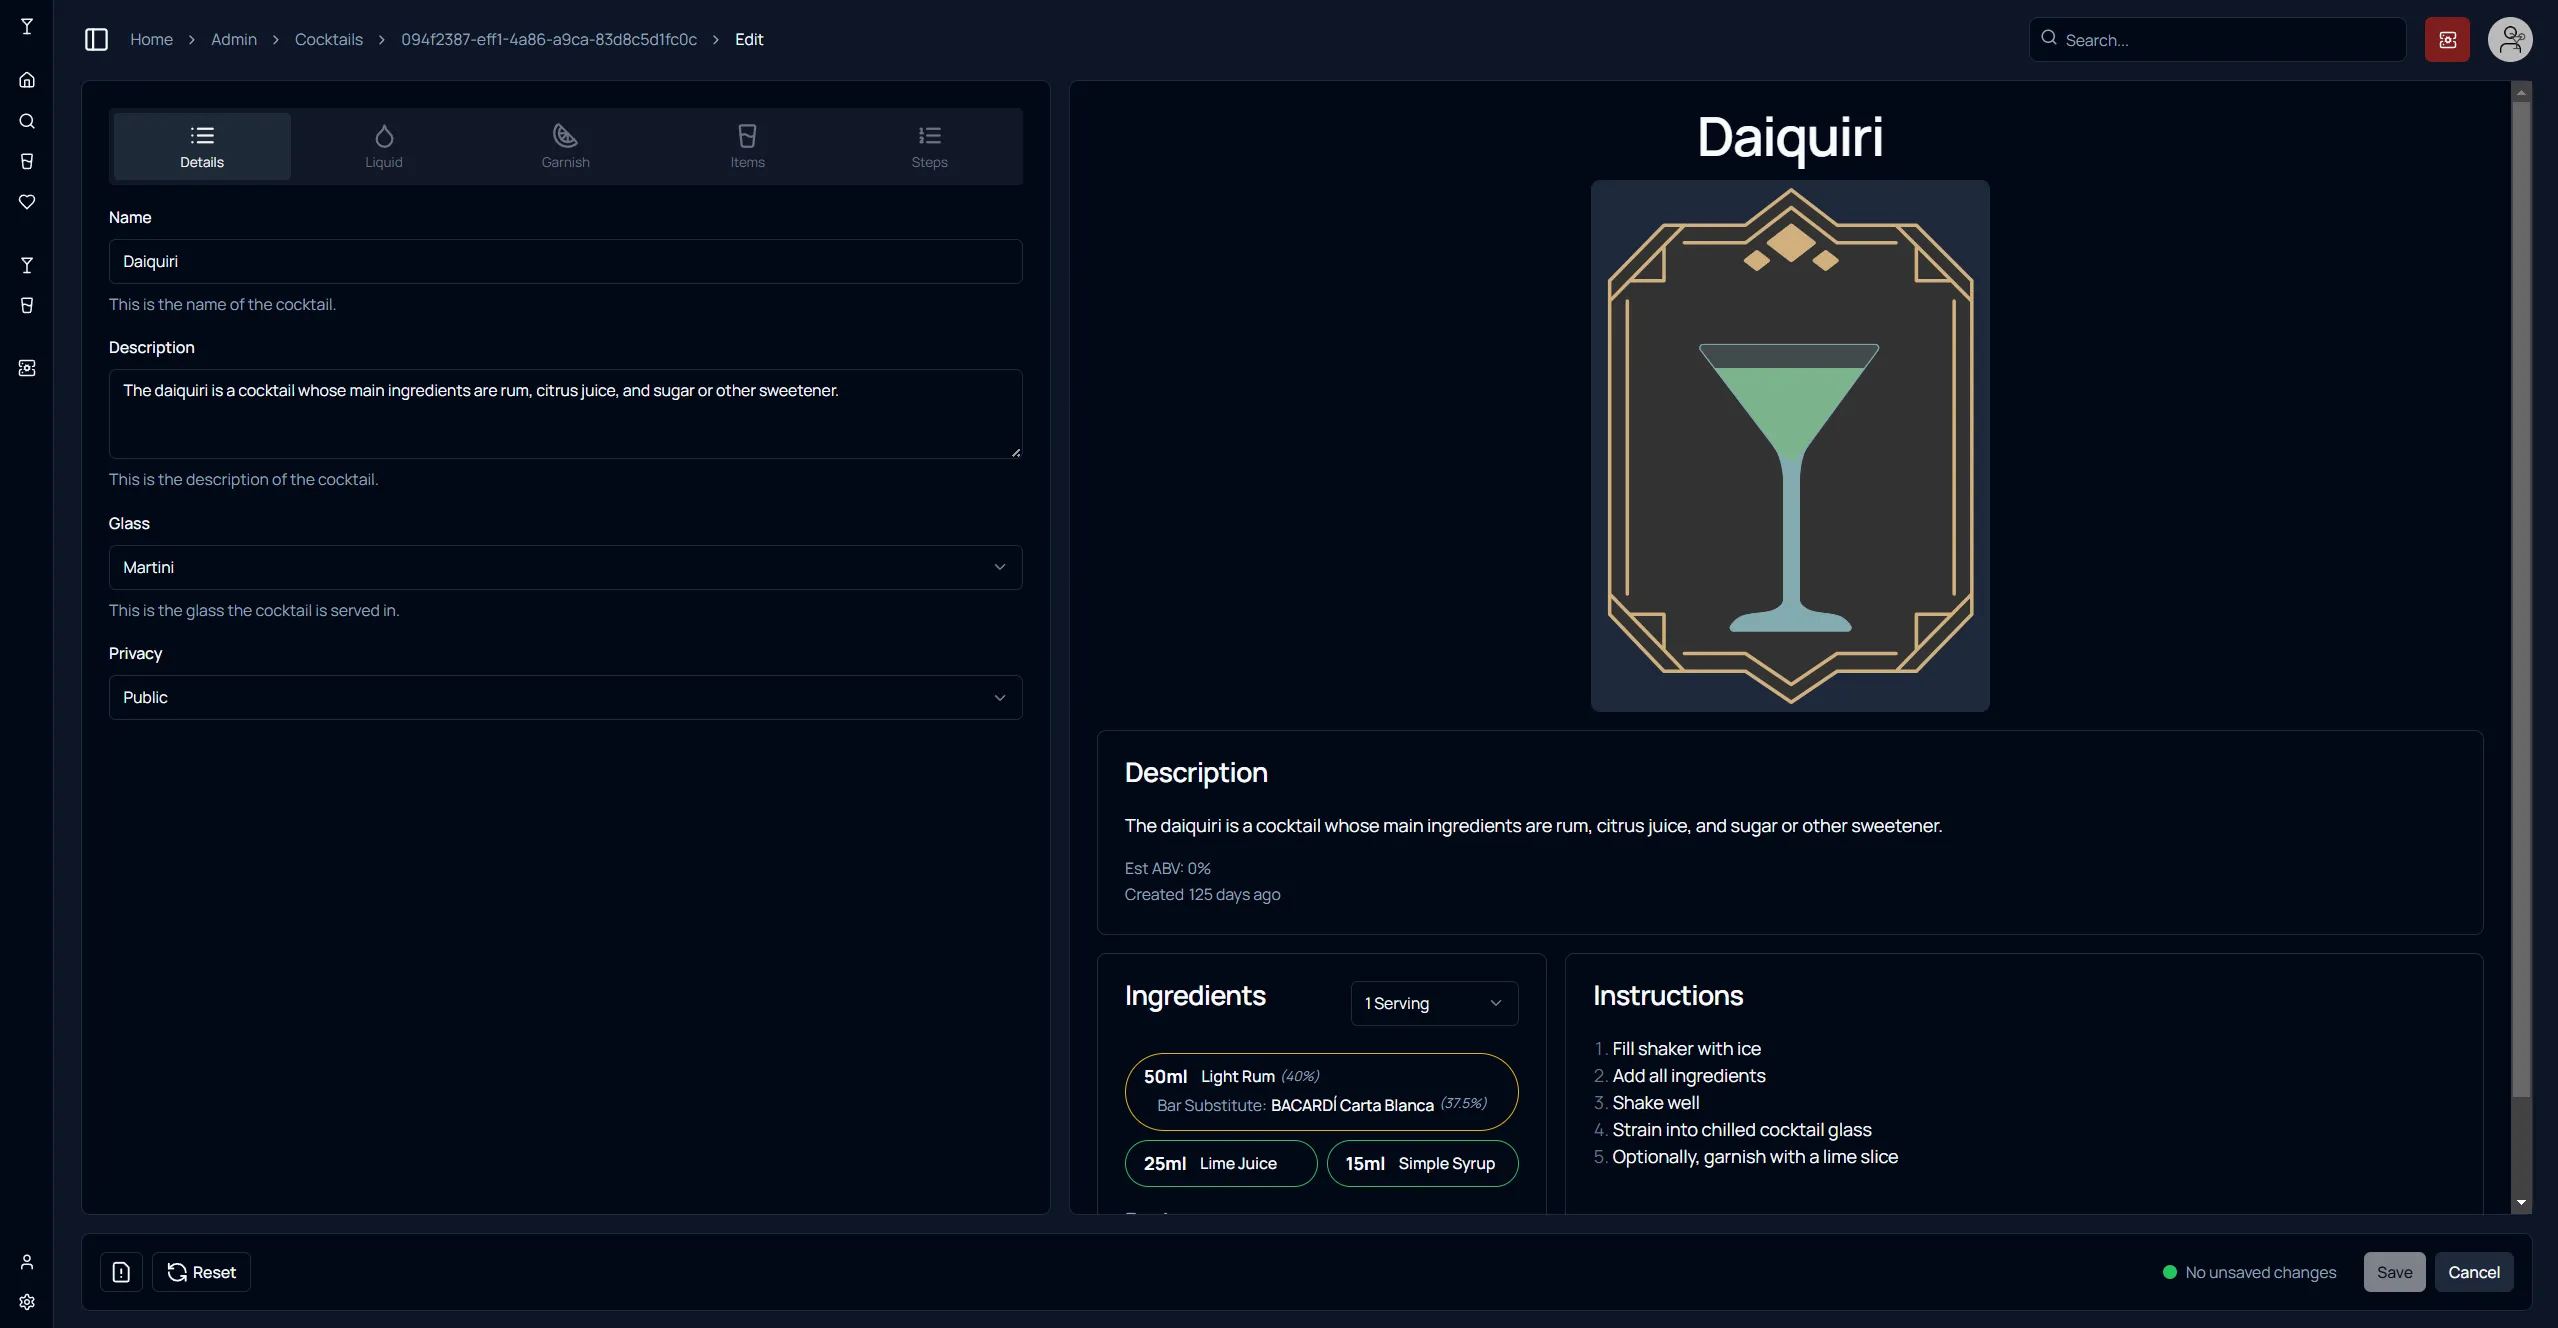Open the 1 Serving dropdown
2558x1328 pixels.
(1433, 1003)
